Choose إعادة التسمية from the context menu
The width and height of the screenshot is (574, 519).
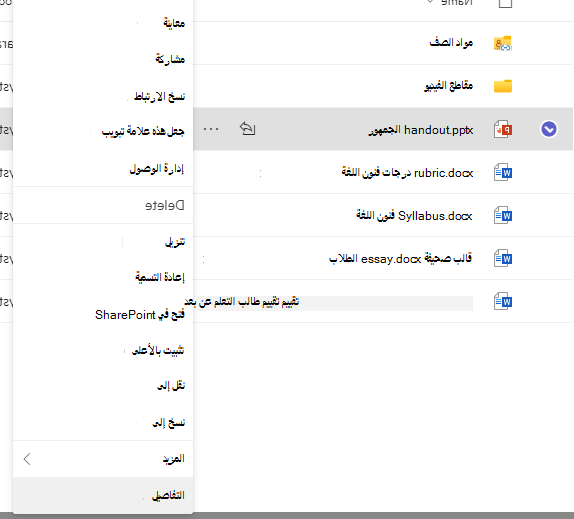click(103, 277)
